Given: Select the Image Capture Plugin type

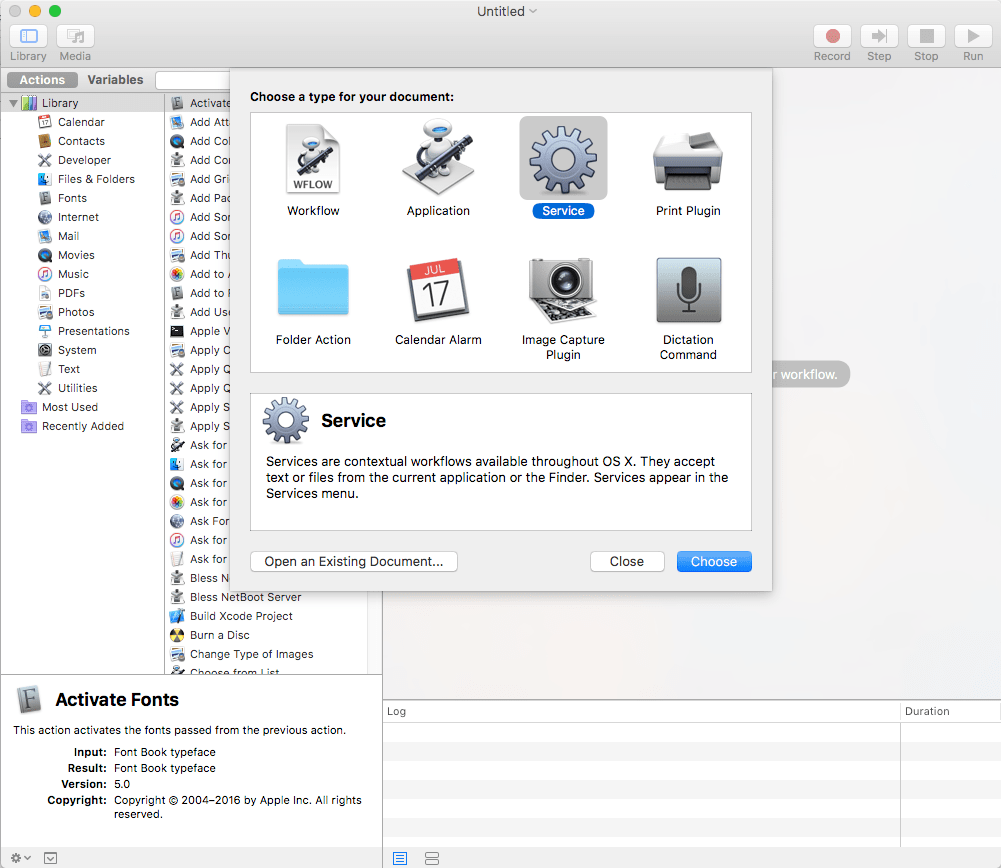Looking at the screenshot, I should (563, 308).
